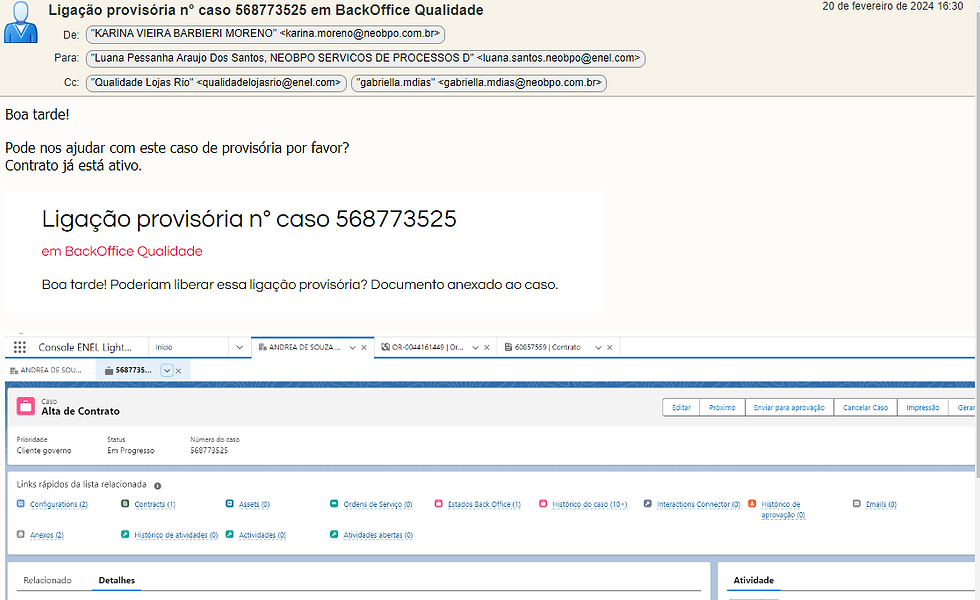Click the Anexos icon

pyautogui.click(x=21, y=534)
